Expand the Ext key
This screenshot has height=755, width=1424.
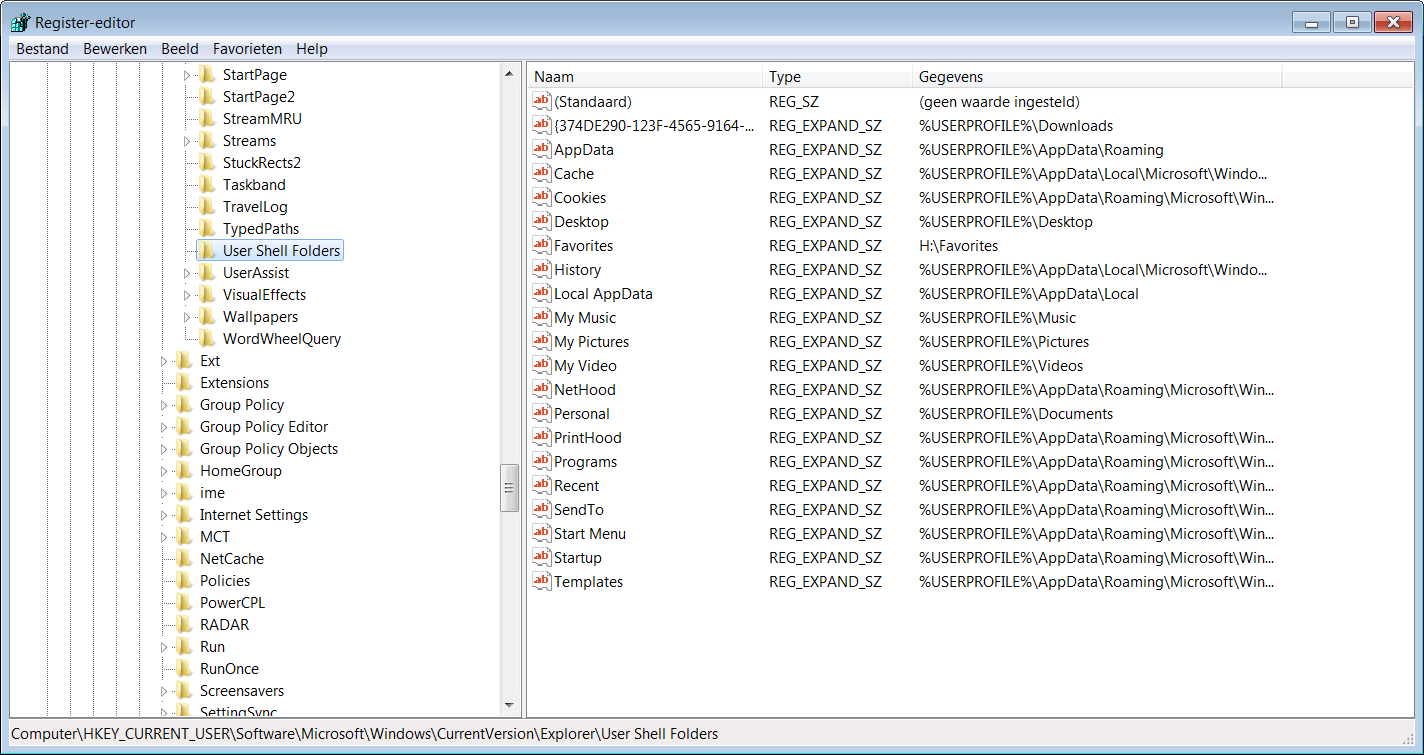coord(163,361)
